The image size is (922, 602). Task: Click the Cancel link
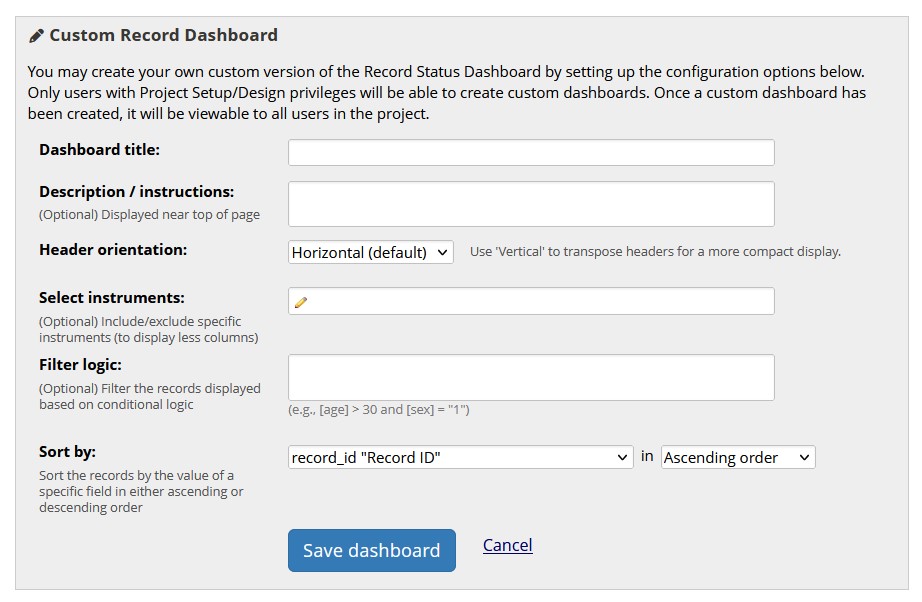[507, 545]
